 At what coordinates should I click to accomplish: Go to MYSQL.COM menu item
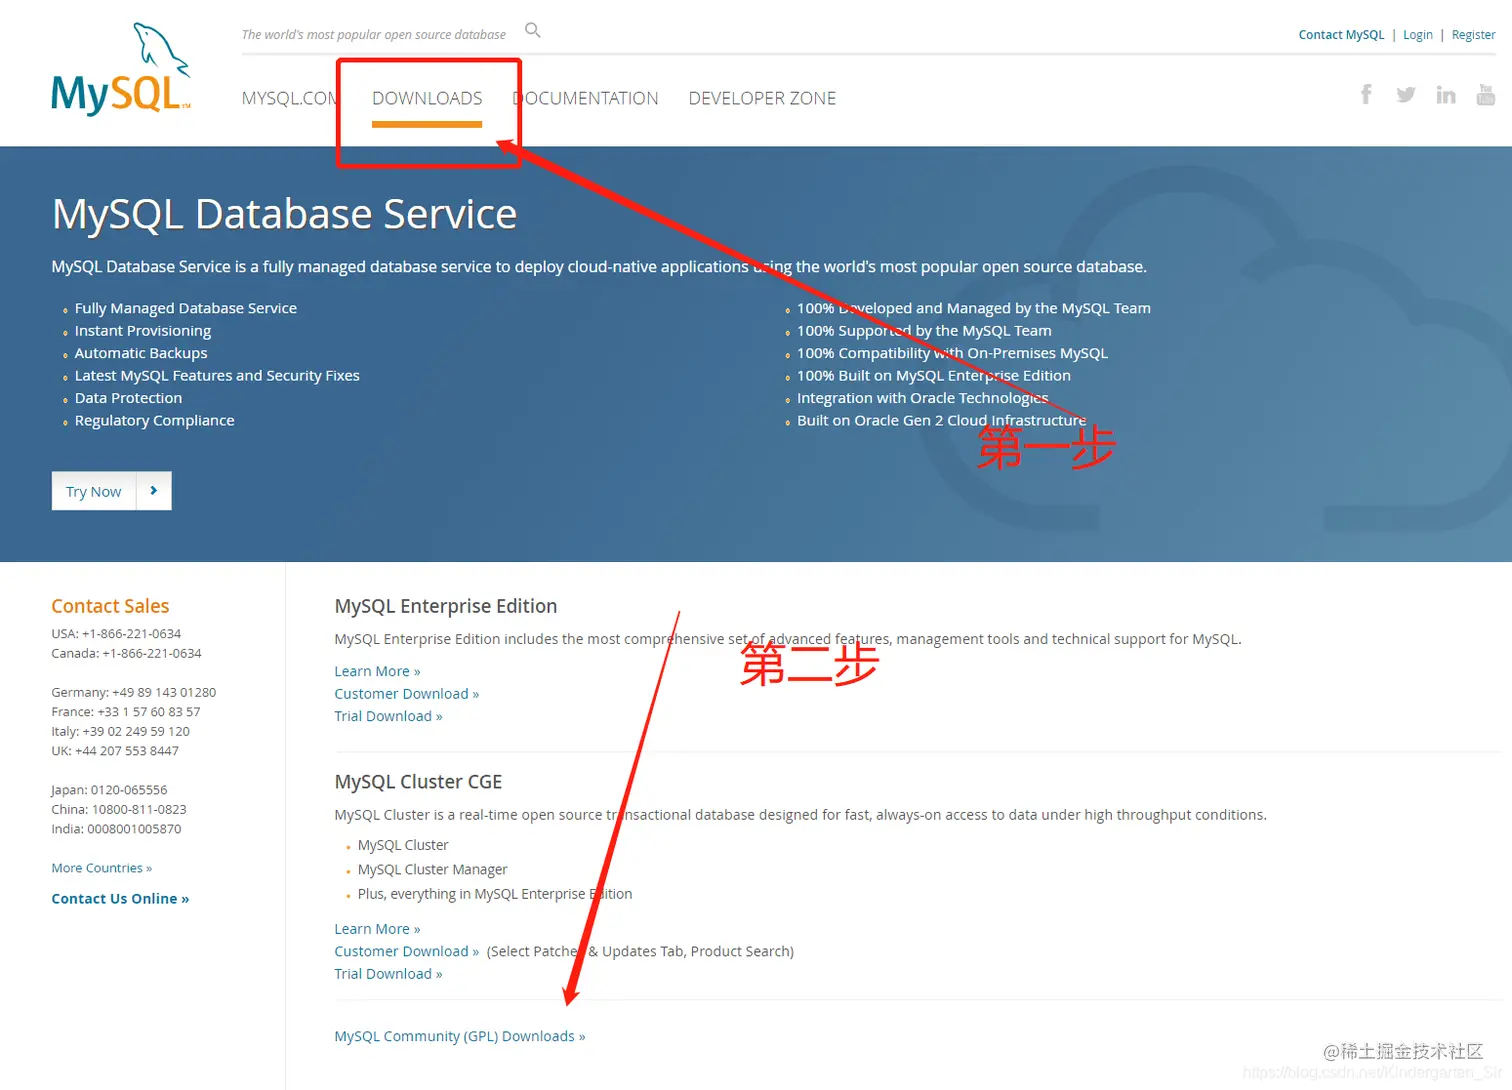[x=290, y=98]
